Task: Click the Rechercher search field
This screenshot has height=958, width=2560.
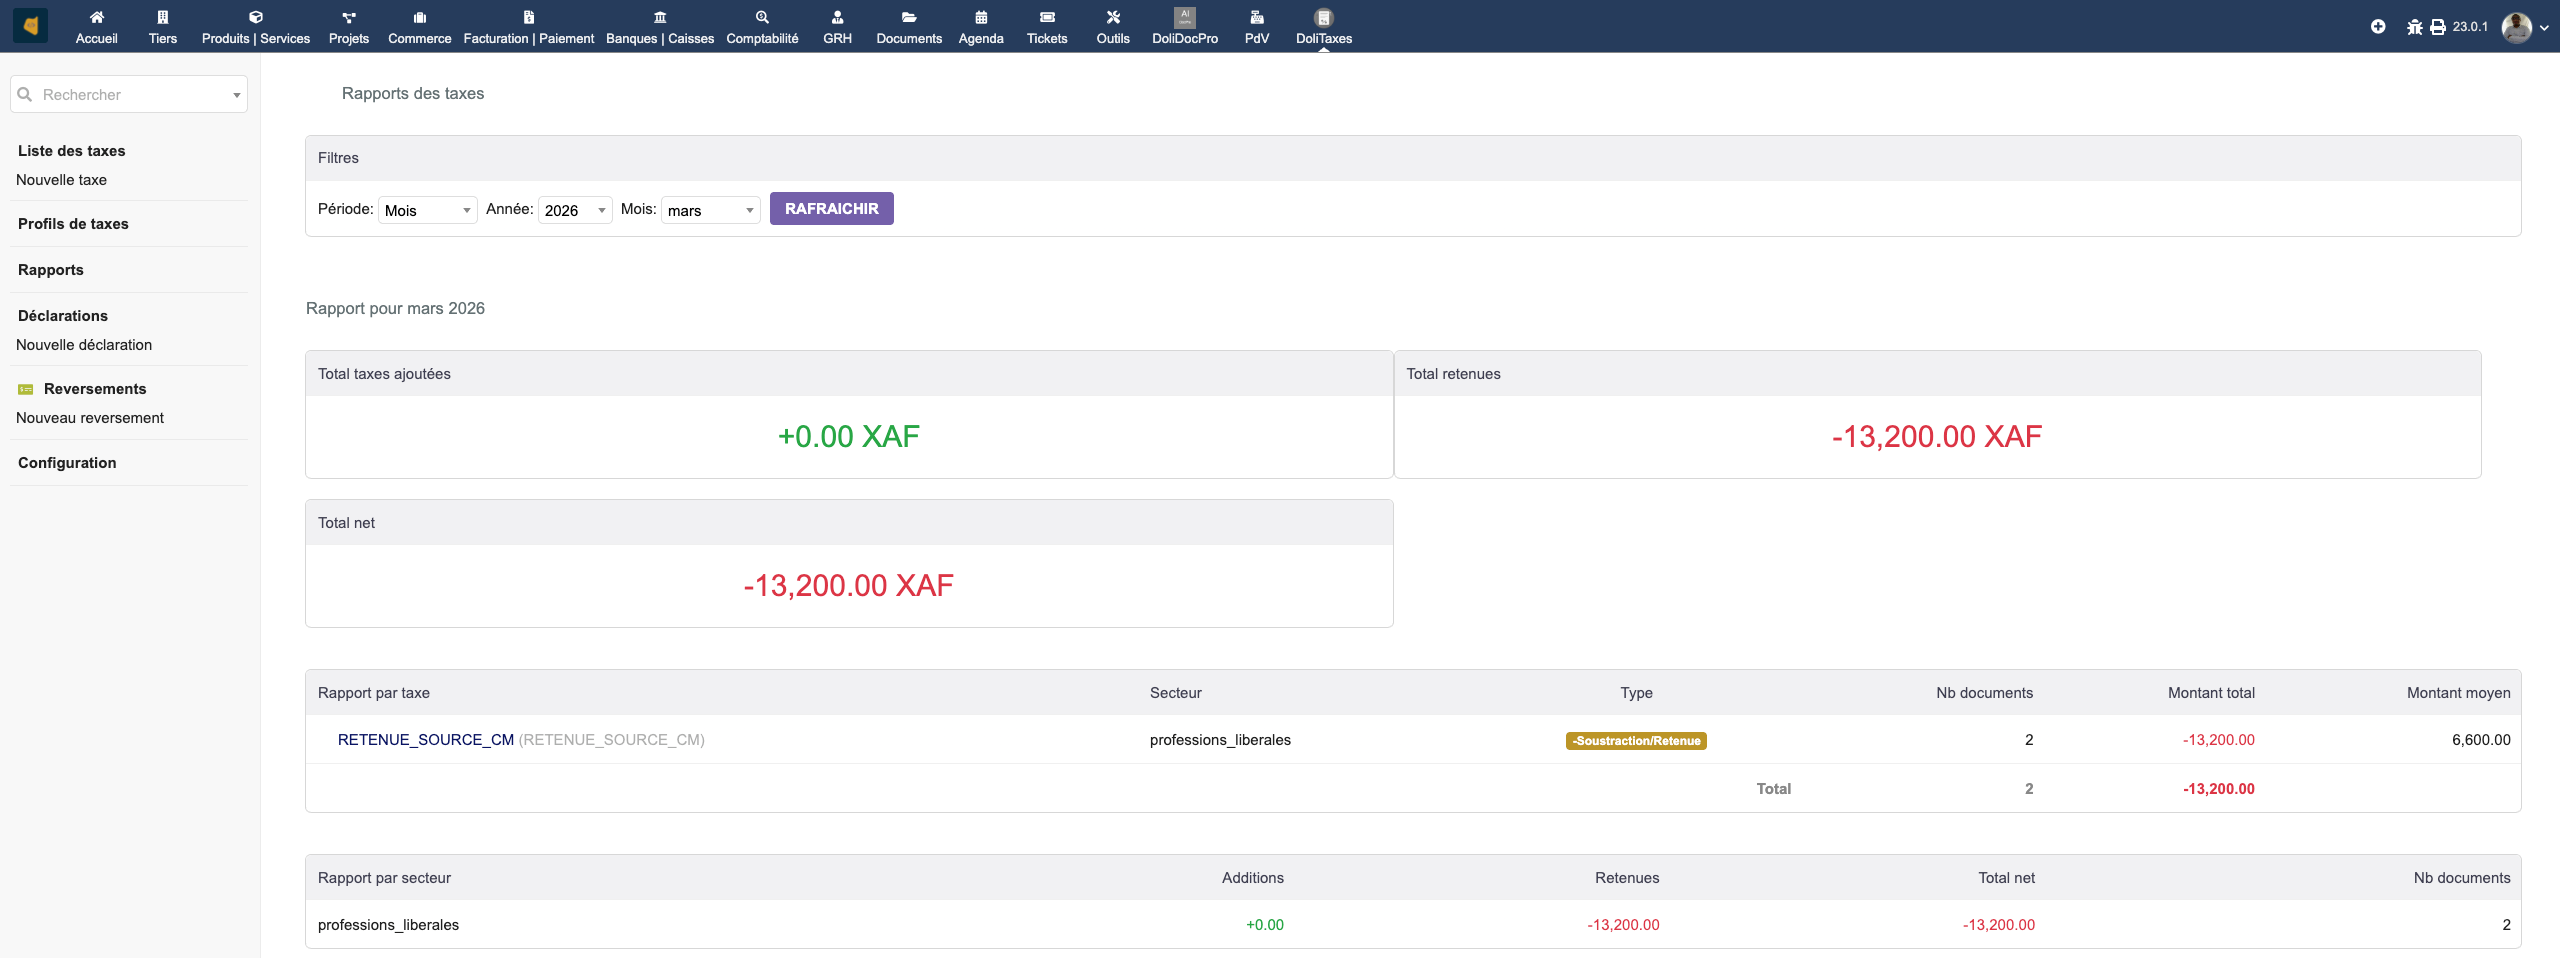Action: (x=128, y=95)
